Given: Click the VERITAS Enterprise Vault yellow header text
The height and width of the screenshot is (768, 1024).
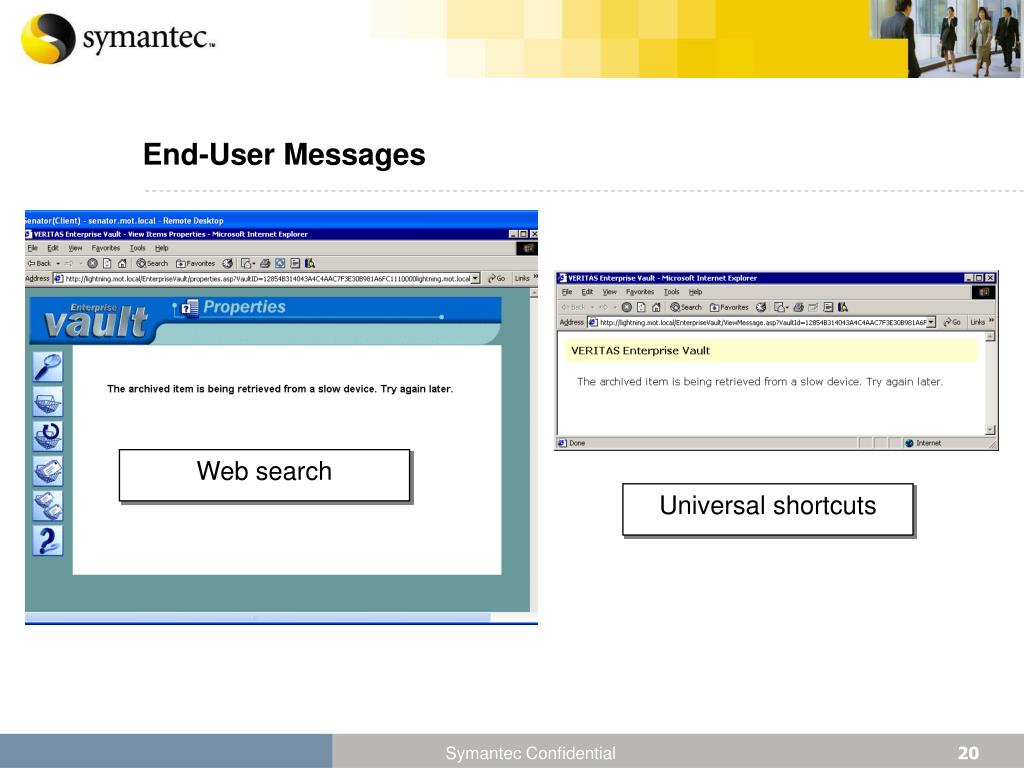Looking at the screenshot, I should (x=640, y=351).
